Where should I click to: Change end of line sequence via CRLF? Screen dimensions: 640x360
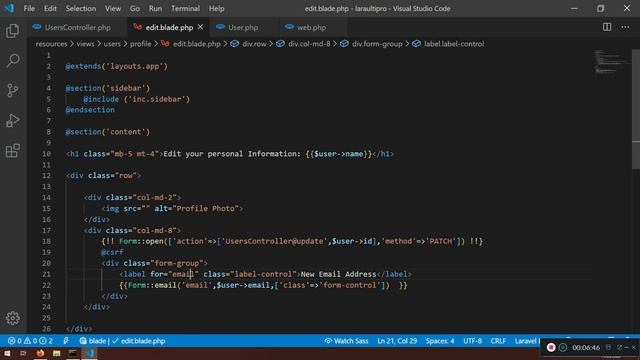pyautogui.click(x=498, y=341)
